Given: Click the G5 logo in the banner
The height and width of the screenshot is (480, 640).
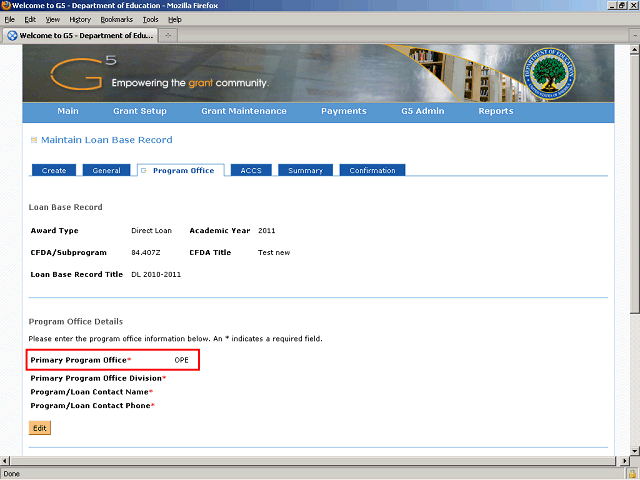Looking at the screenshot, I should (x=83, y=73).
